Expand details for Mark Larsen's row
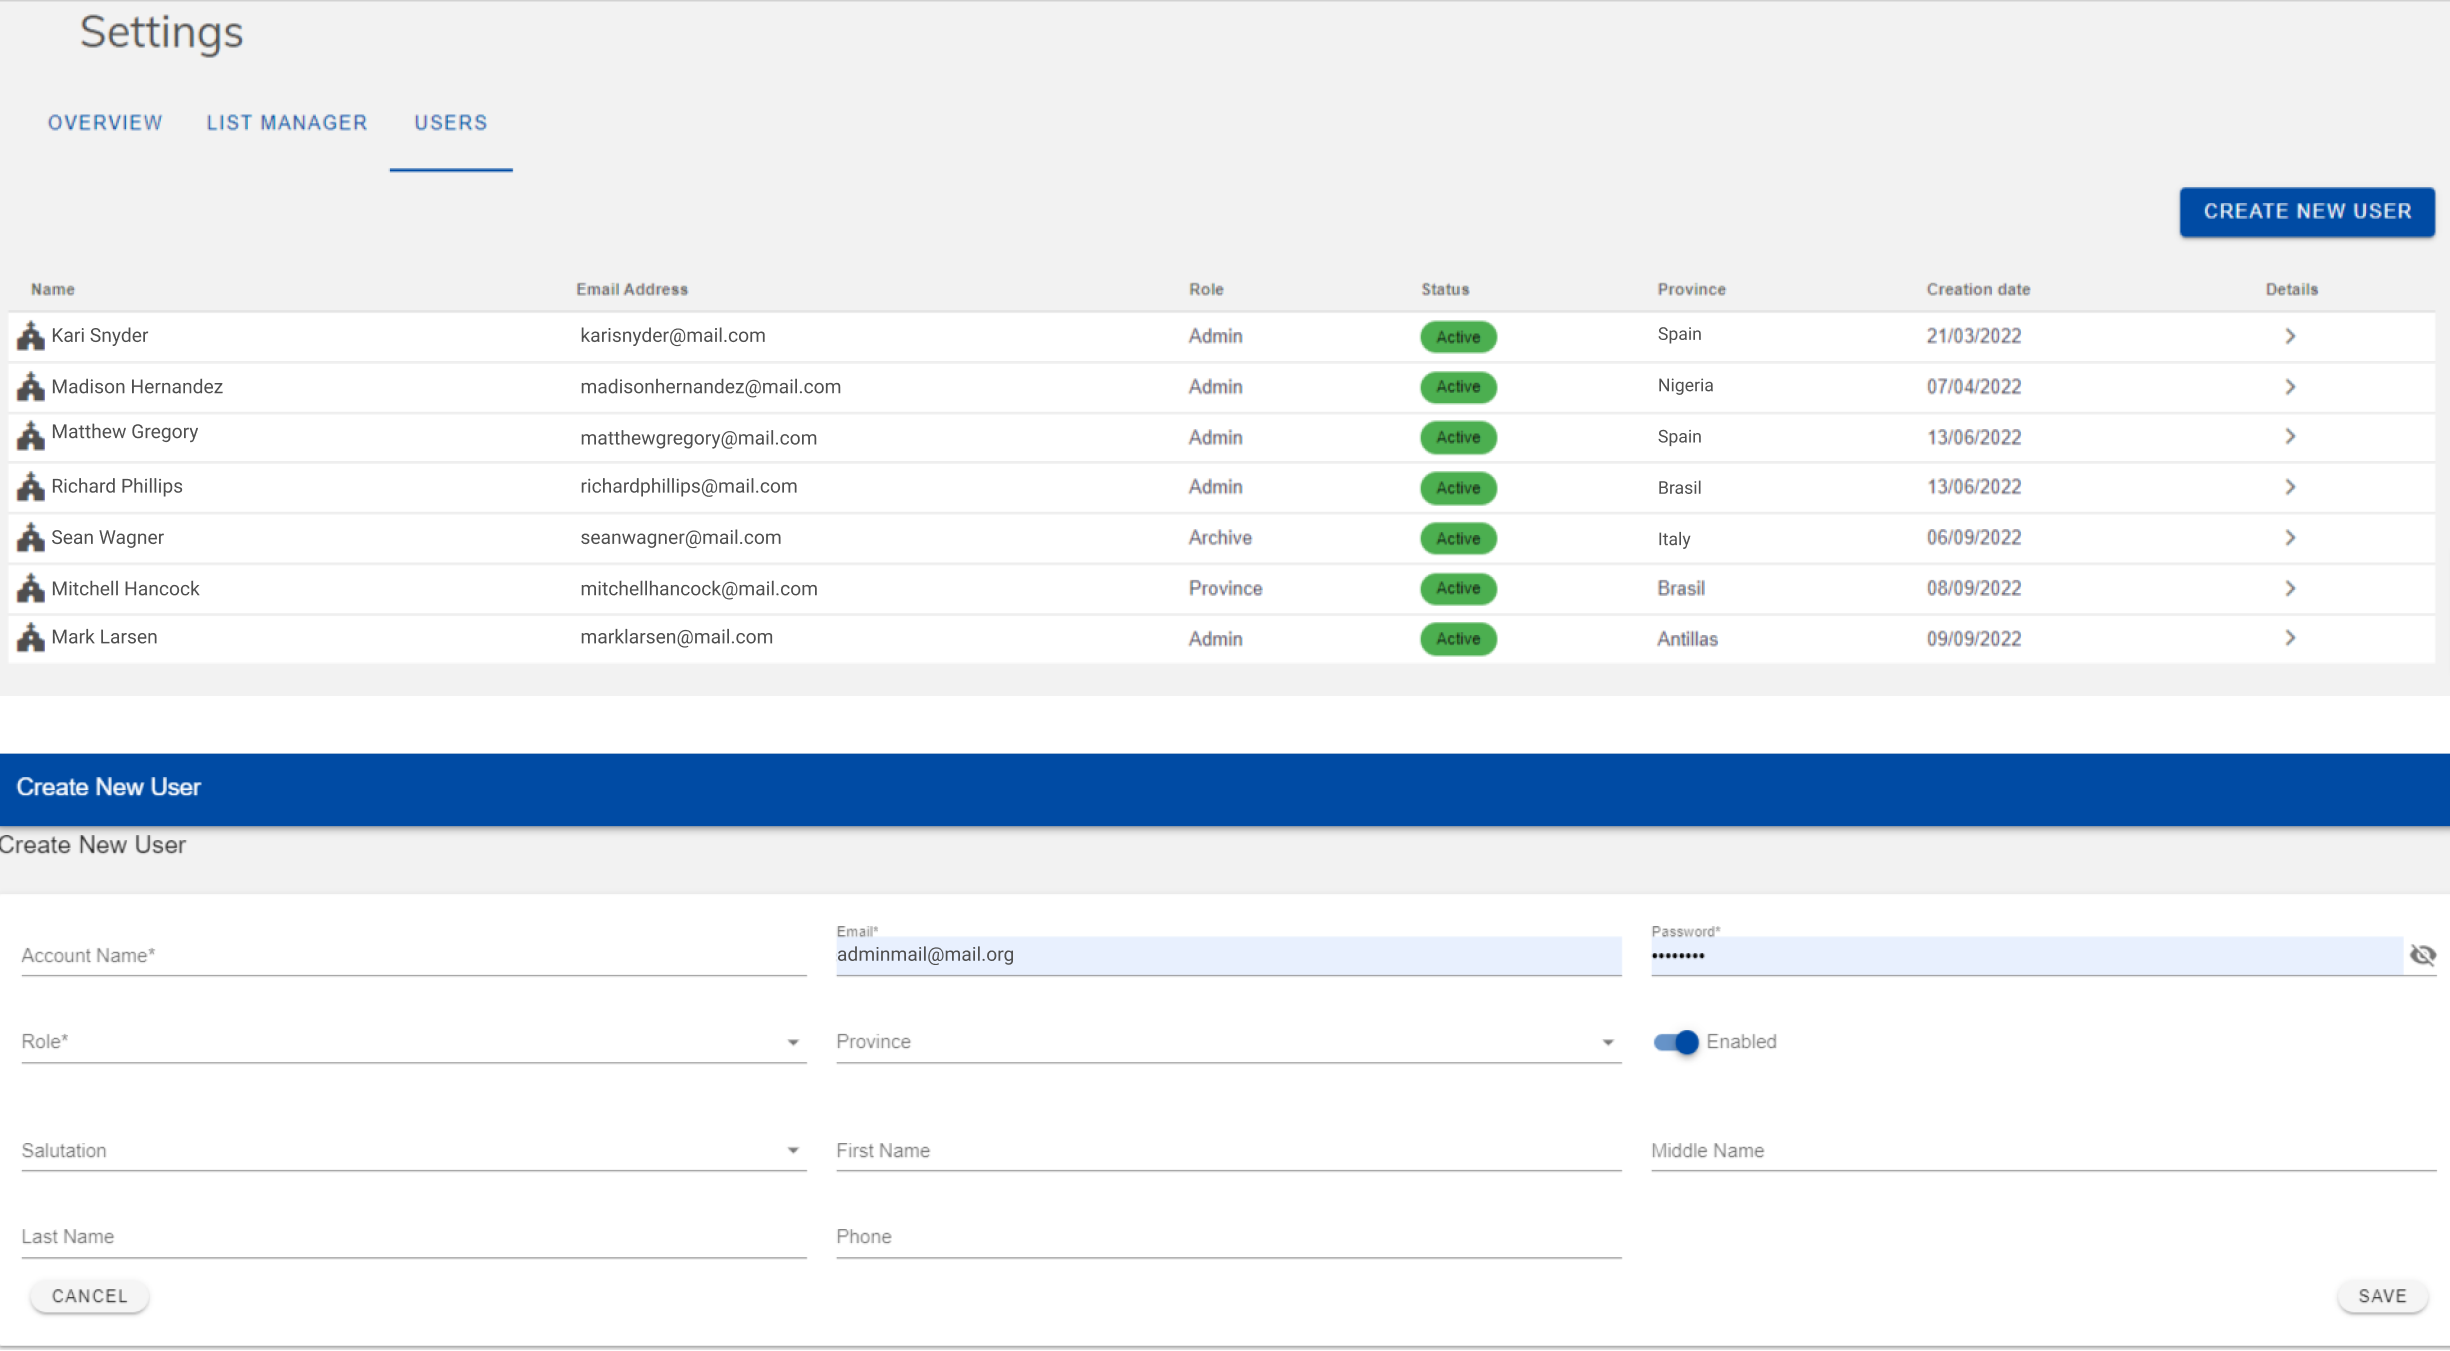 point(2290,638)
